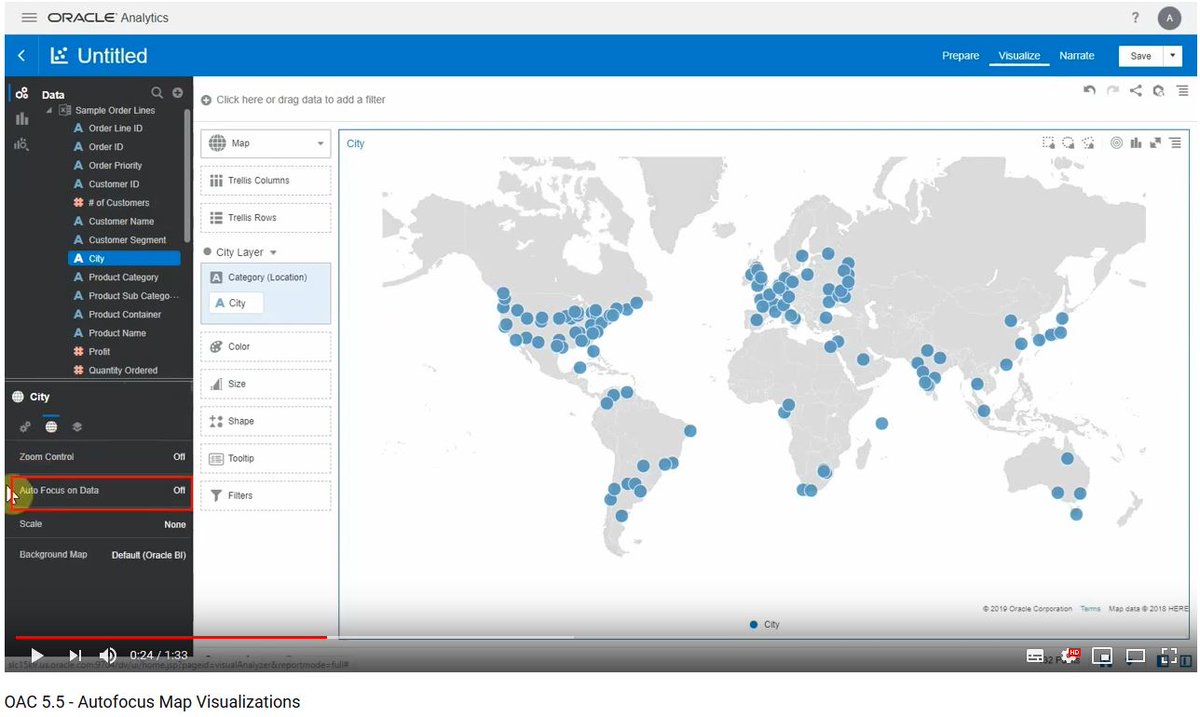Share the project via share icon
This screenshot has height=717, width=1200.
pos(1136,91)
